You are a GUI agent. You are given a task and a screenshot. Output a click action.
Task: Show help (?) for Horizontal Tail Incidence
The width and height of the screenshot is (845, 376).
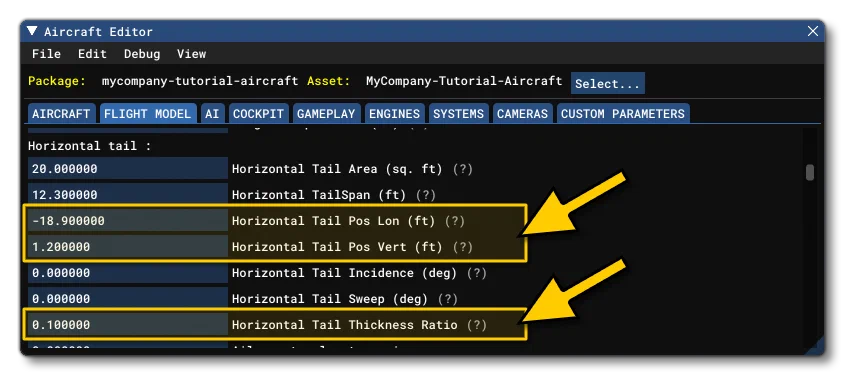click(476, 273)
